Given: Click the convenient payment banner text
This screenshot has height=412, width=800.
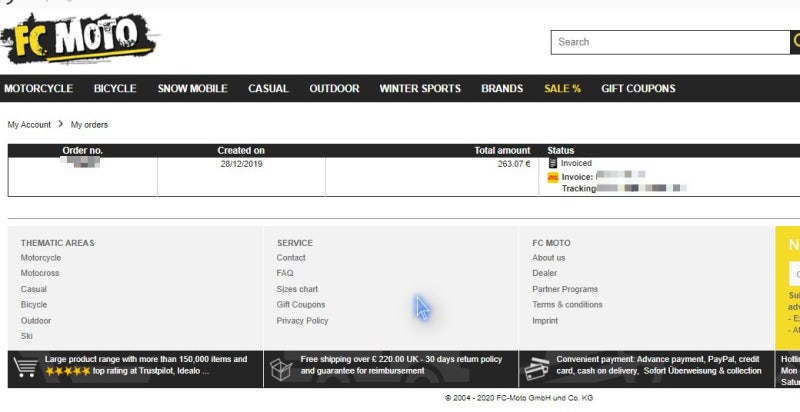Looking at the screenshot, I should 659,365.
